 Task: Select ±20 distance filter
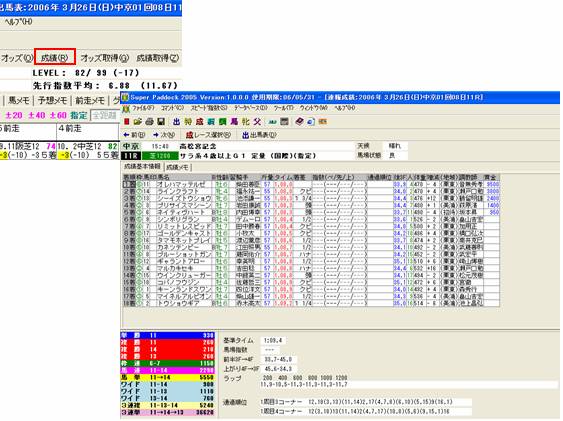pos(14,115)
